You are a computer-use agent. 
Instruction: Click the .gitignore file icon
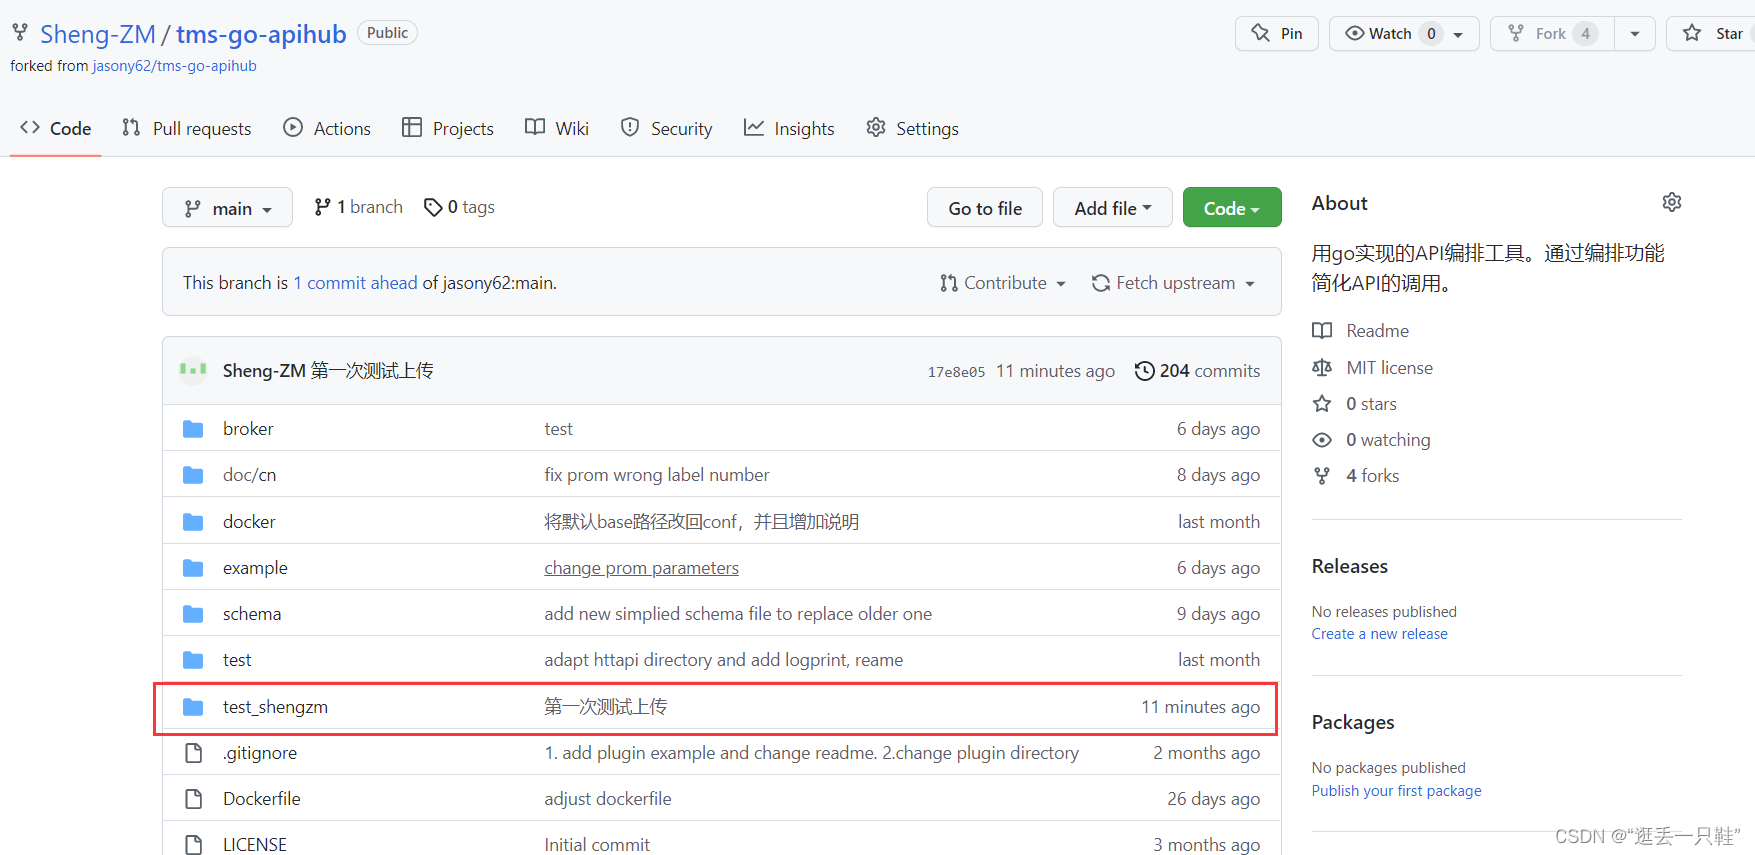pyautogui.click(x=194, y=753)
